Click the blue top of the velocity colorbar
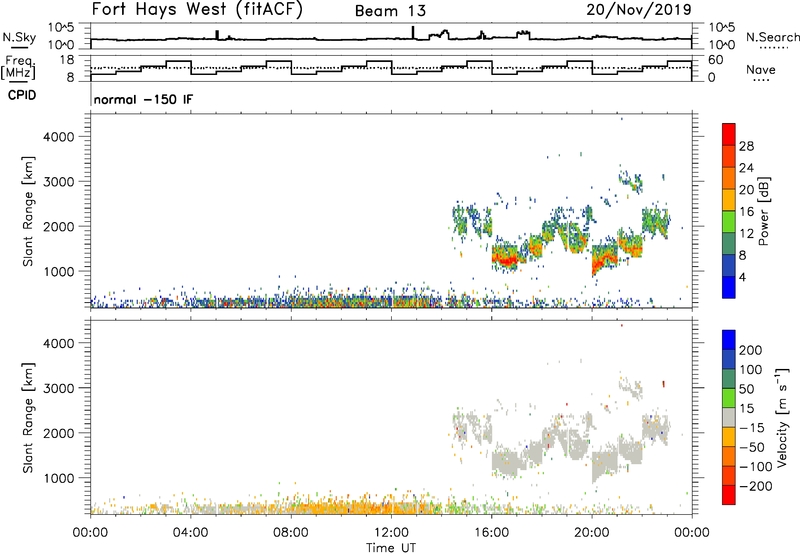This screenshot has width=800, height=554. 729,340
